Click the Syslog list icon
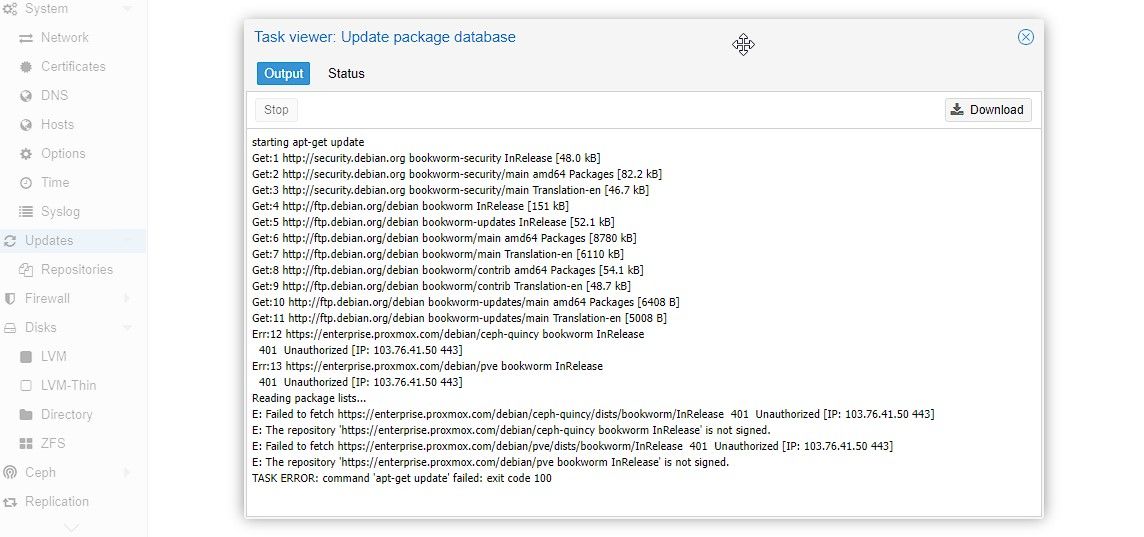Viewport: 1144px width, 537px height. 26,212
